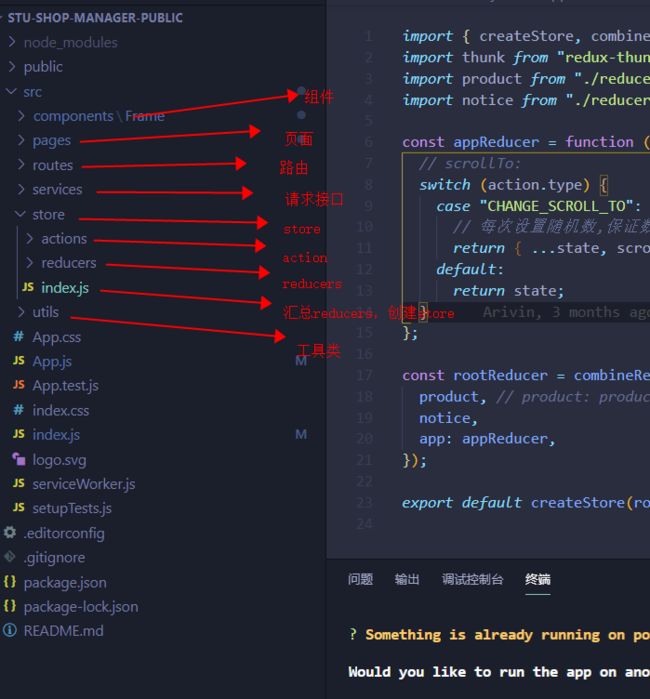The height and width of the screenshot is (699, 650).
Task: Open .gitignore file name
Action: click(54, 558)
